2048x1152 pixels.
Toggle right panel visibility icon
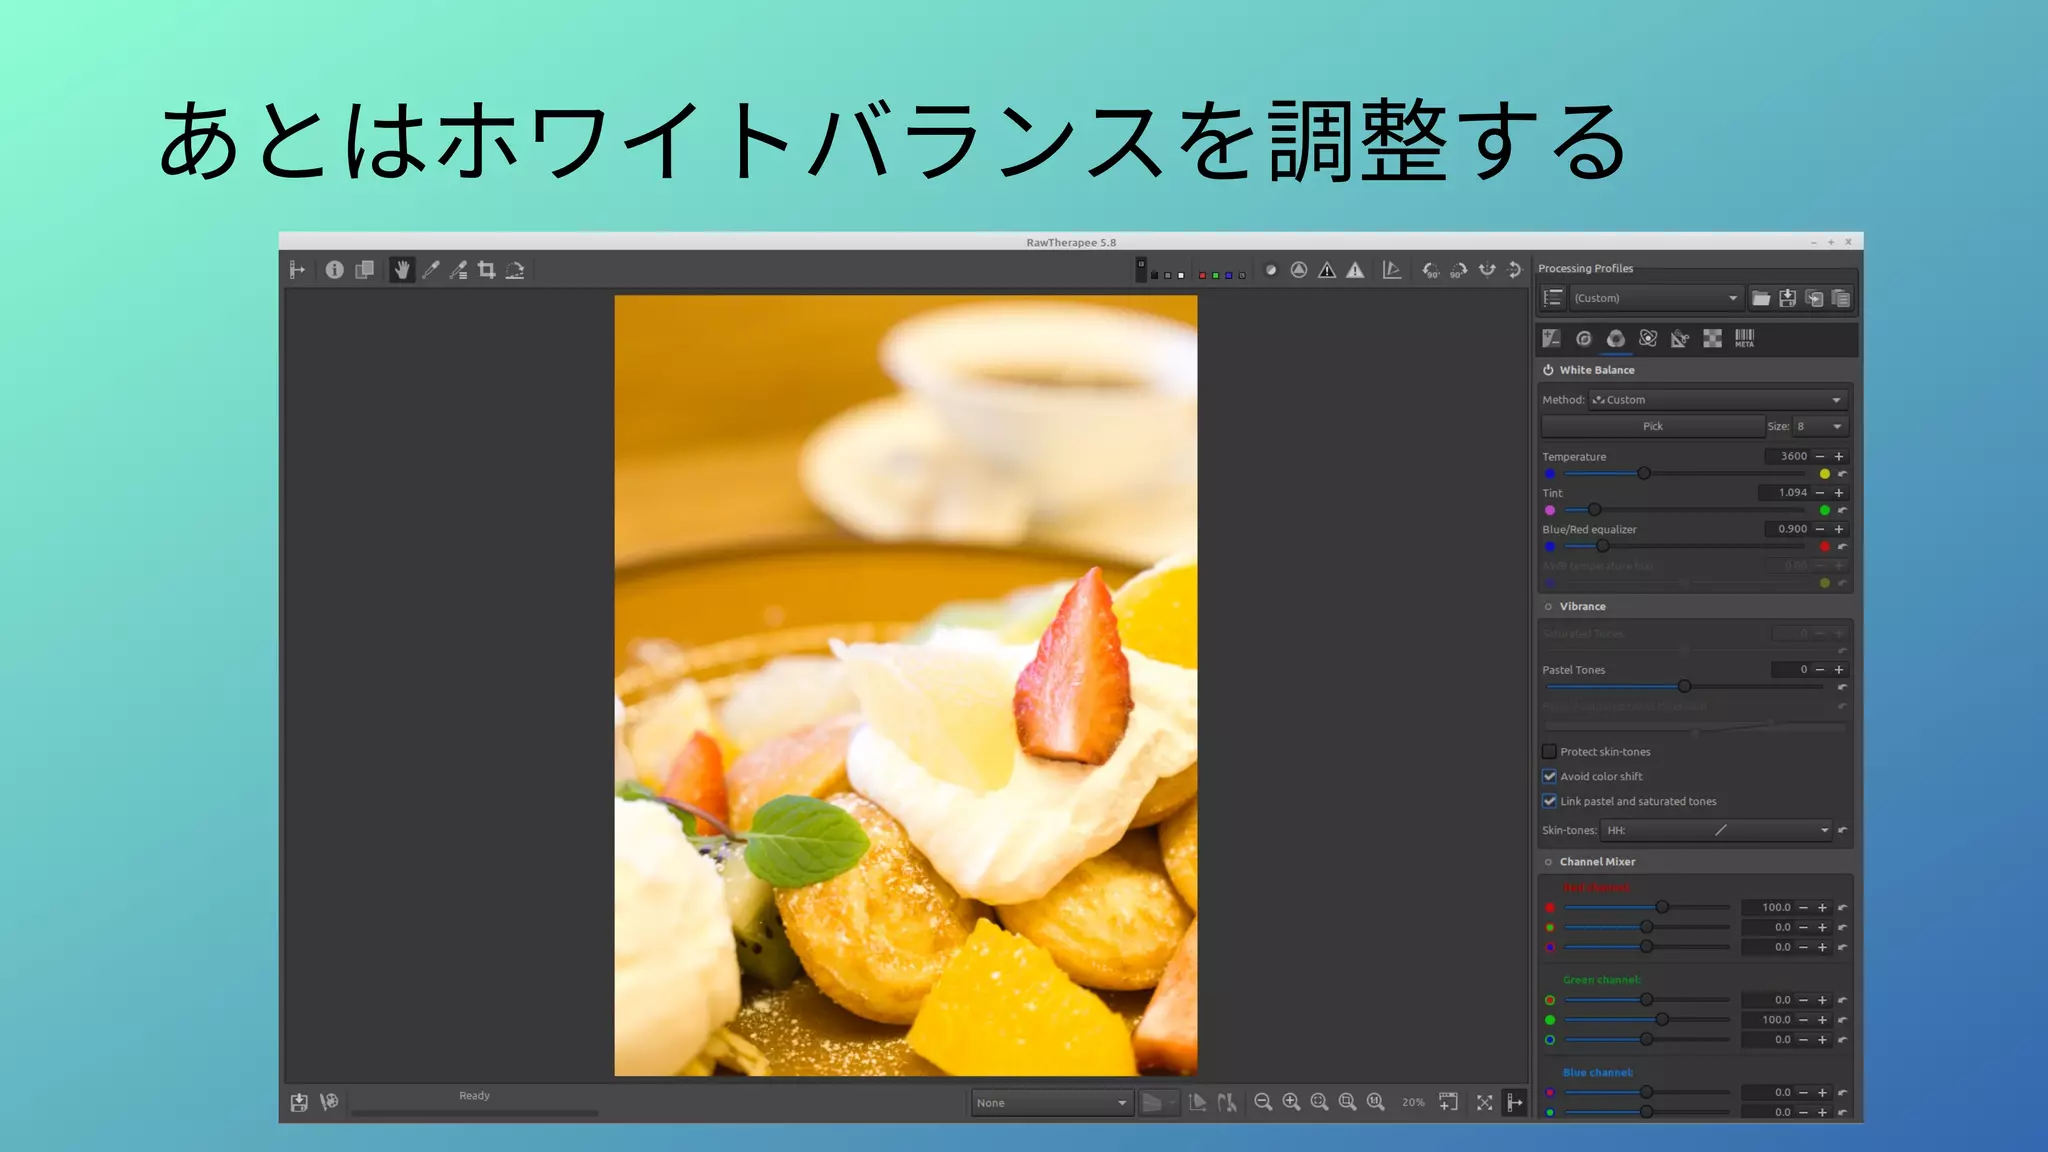pos(1515,1102)
